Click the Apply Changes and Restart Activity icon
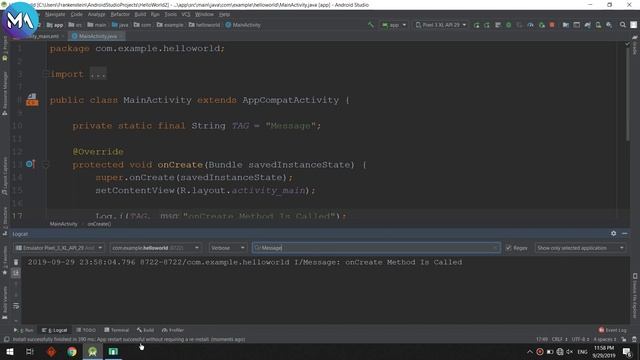Viewport: 640px width, 360px height. pyautogui.click(x=487, y=25)
